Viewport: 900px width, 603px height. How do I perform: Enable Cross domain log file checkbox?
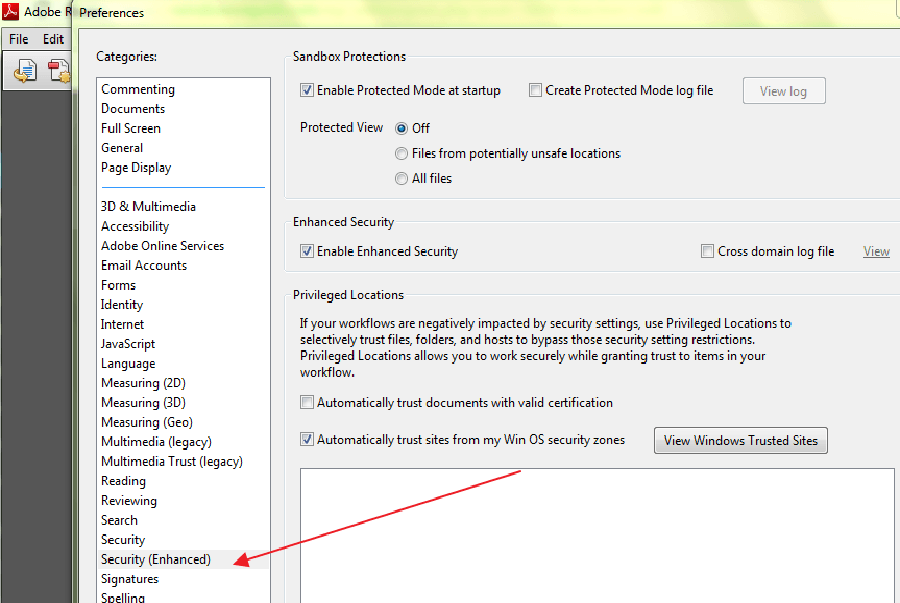coord(707,251)
